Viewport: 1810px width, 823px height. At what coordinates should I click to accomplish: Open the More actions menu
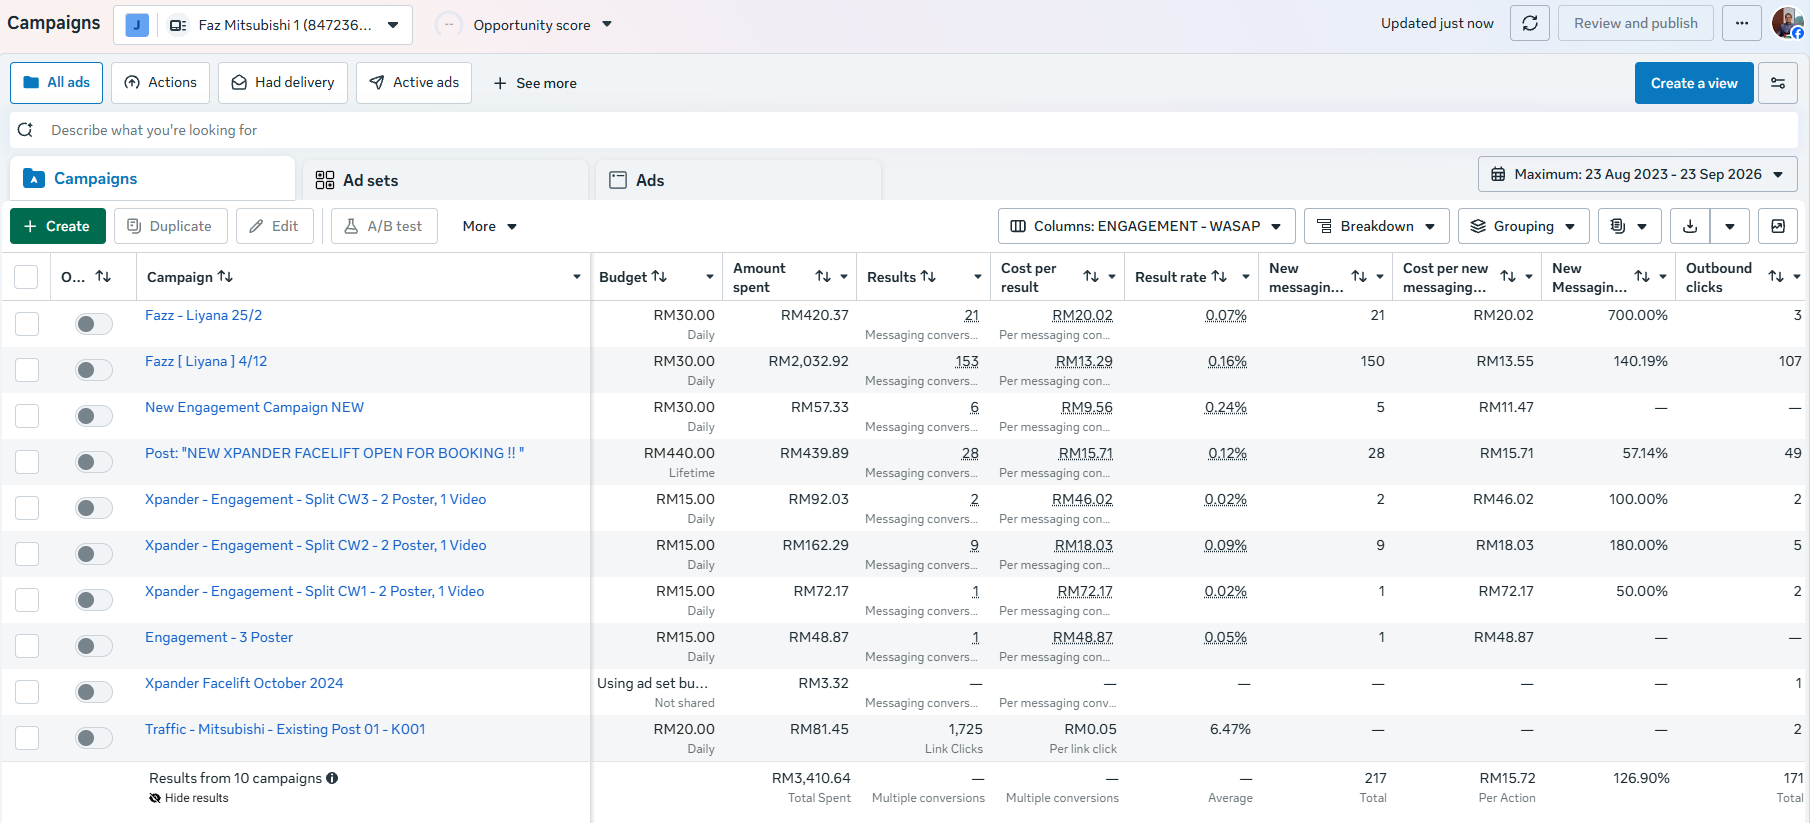pyautogui.click(x=489, y=226)
